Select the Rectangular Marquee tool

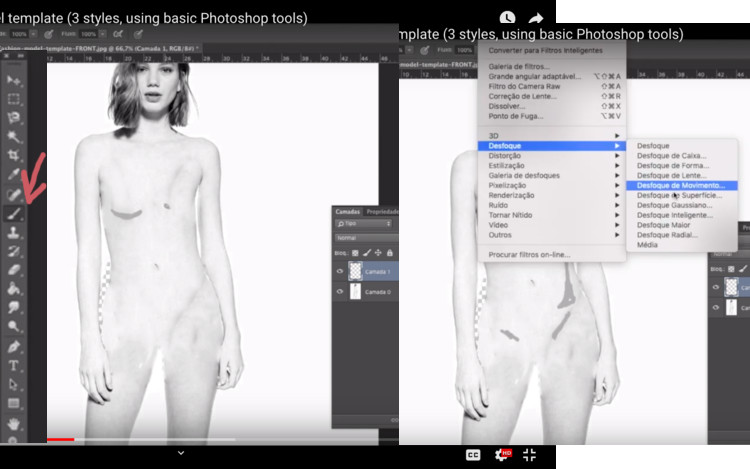(x=13, y=99)
